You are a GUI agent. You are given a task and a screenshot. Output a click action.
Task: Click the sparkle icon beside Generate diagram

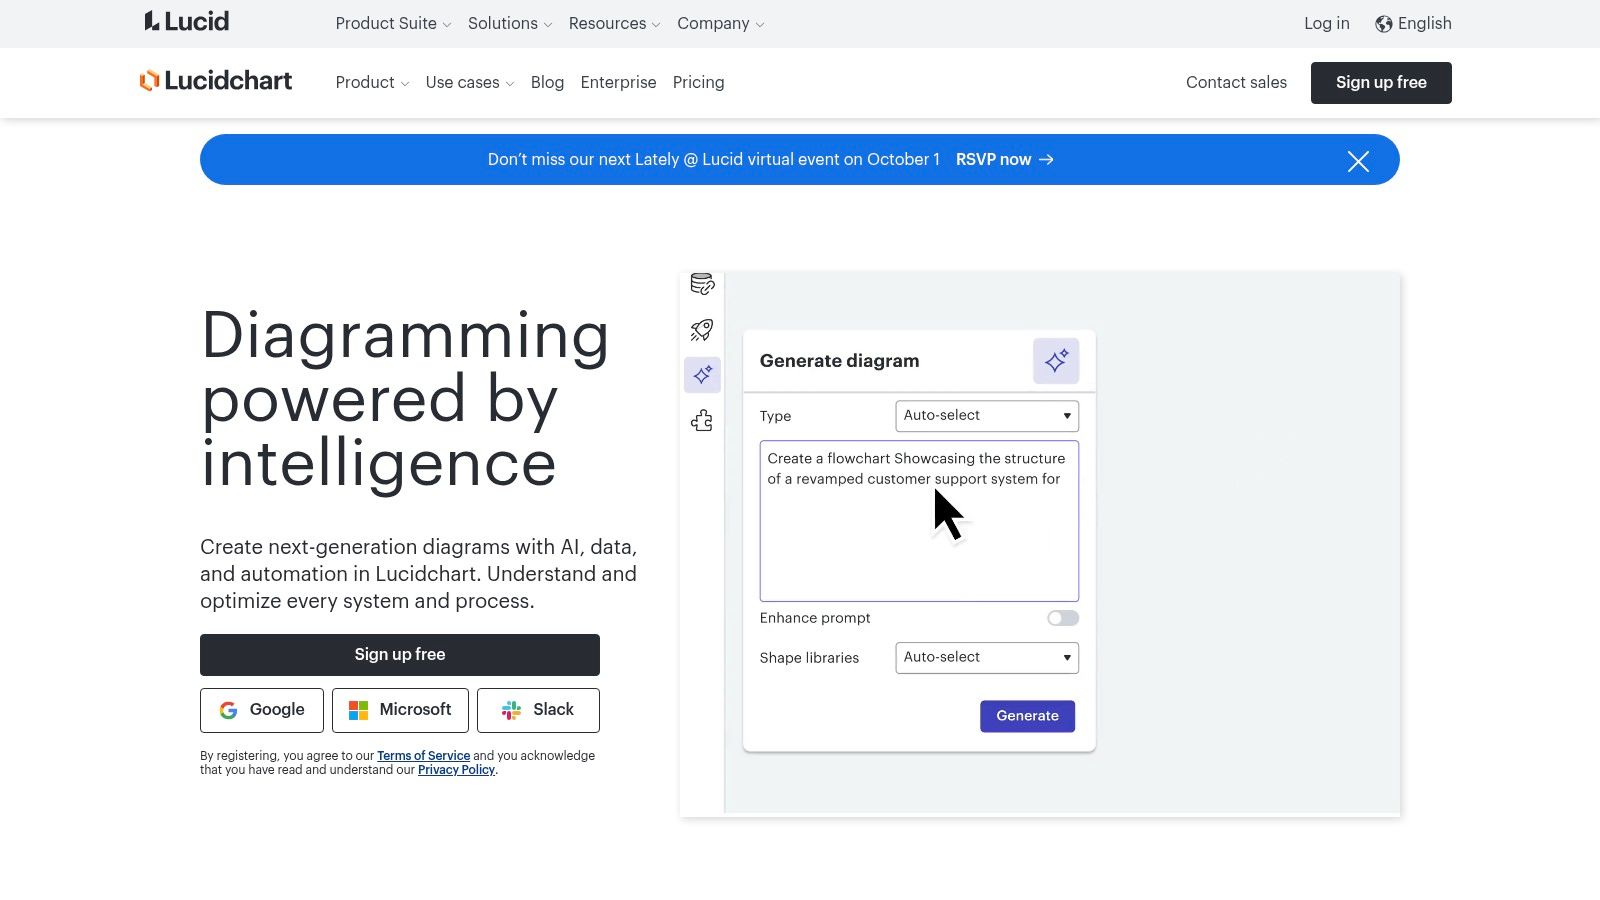pos(1056,361)
